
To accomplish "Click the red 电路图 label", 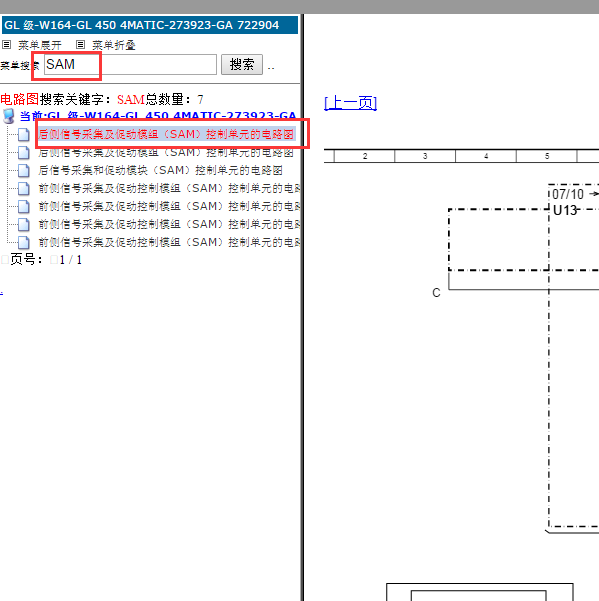I will pos(20,99).
